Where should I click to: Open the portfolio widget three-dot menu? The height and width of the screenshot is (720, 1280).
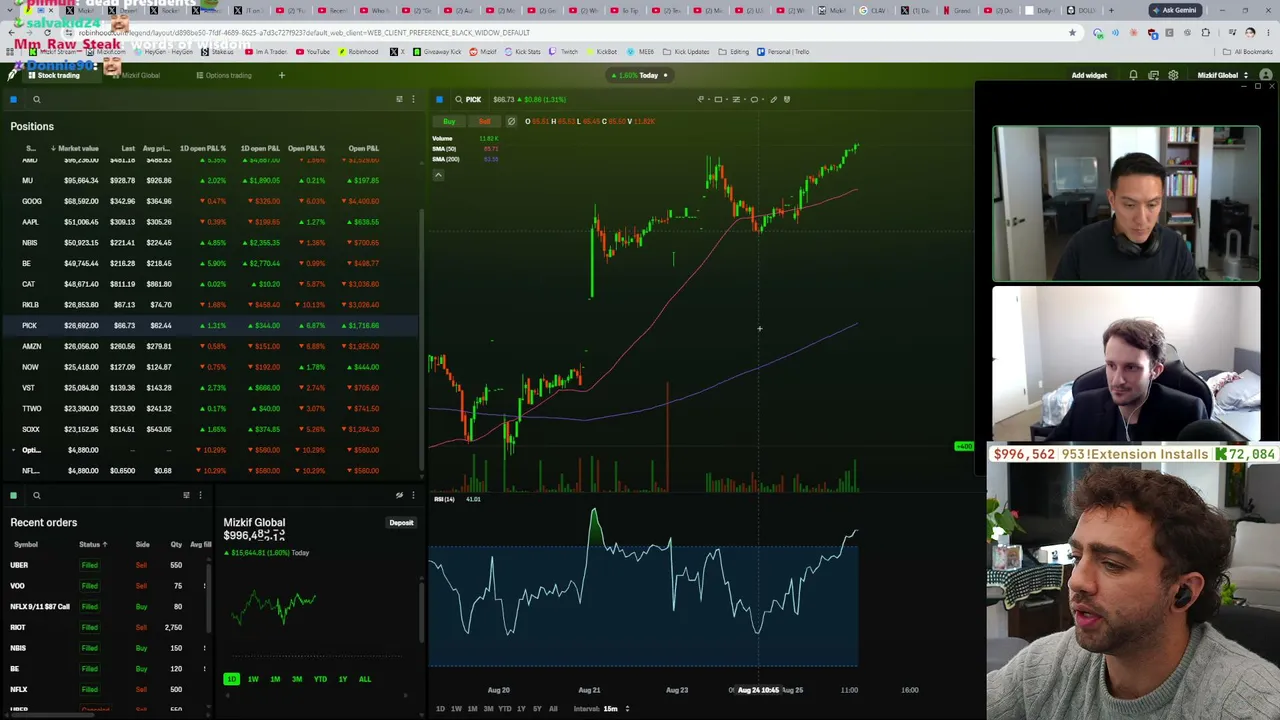pos(413,495)
